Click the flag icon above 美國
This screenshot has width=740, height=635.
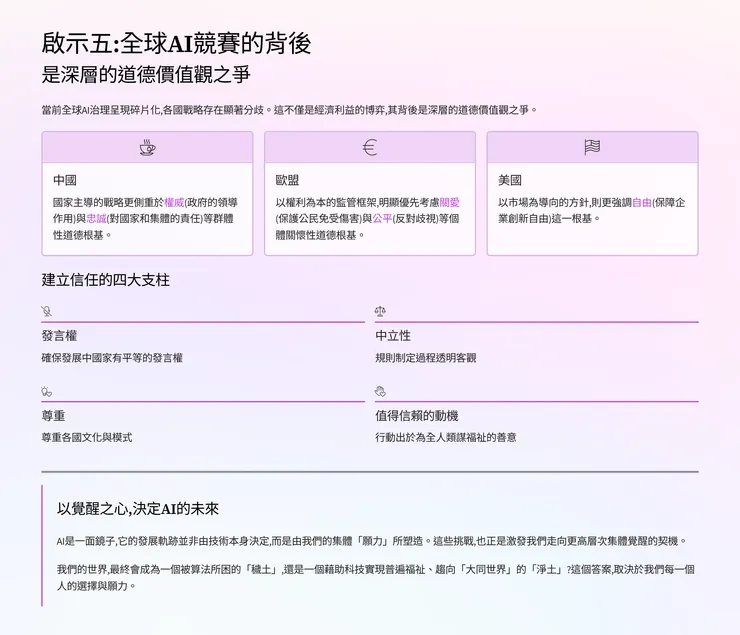592,147
